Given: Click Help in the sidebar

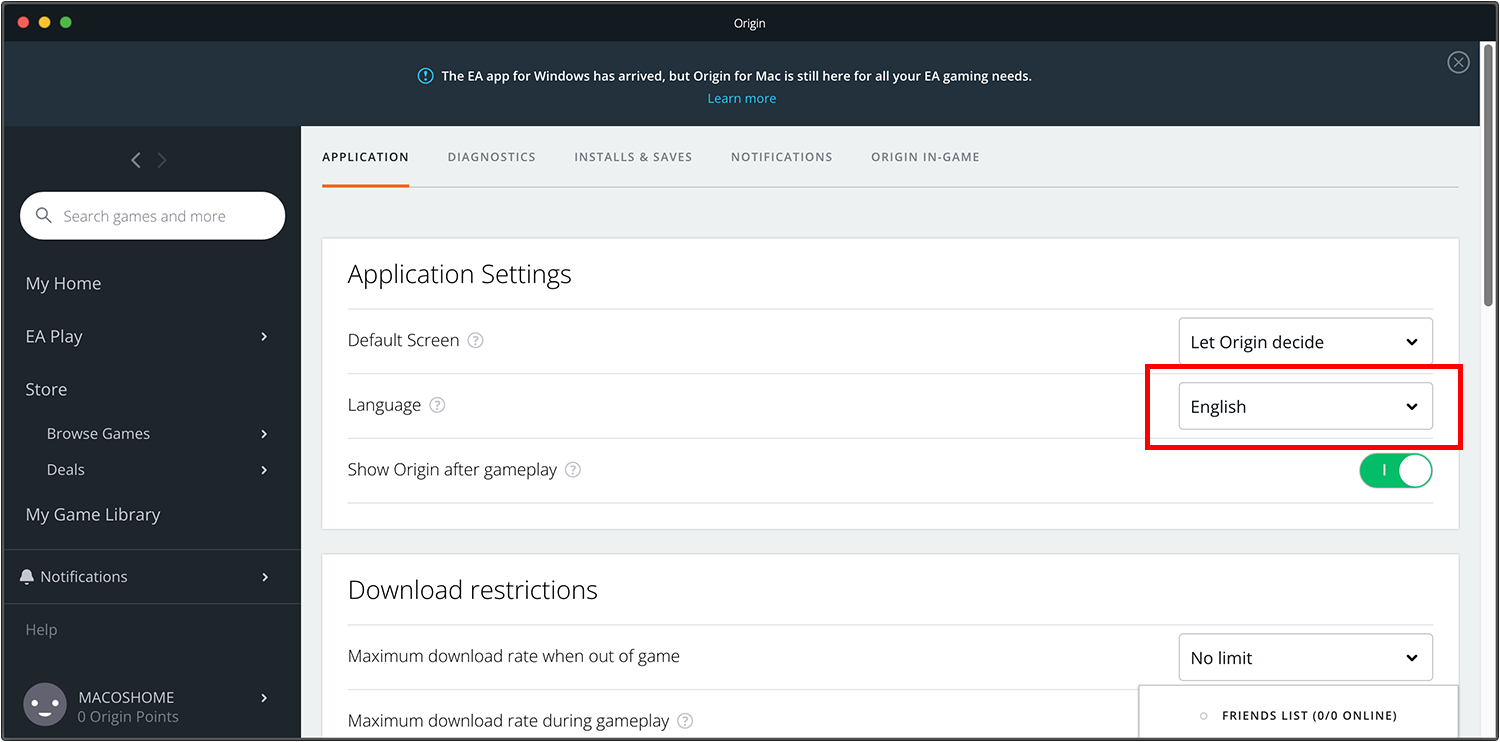Looking at the screenshot, I should [x=41, y=630].
